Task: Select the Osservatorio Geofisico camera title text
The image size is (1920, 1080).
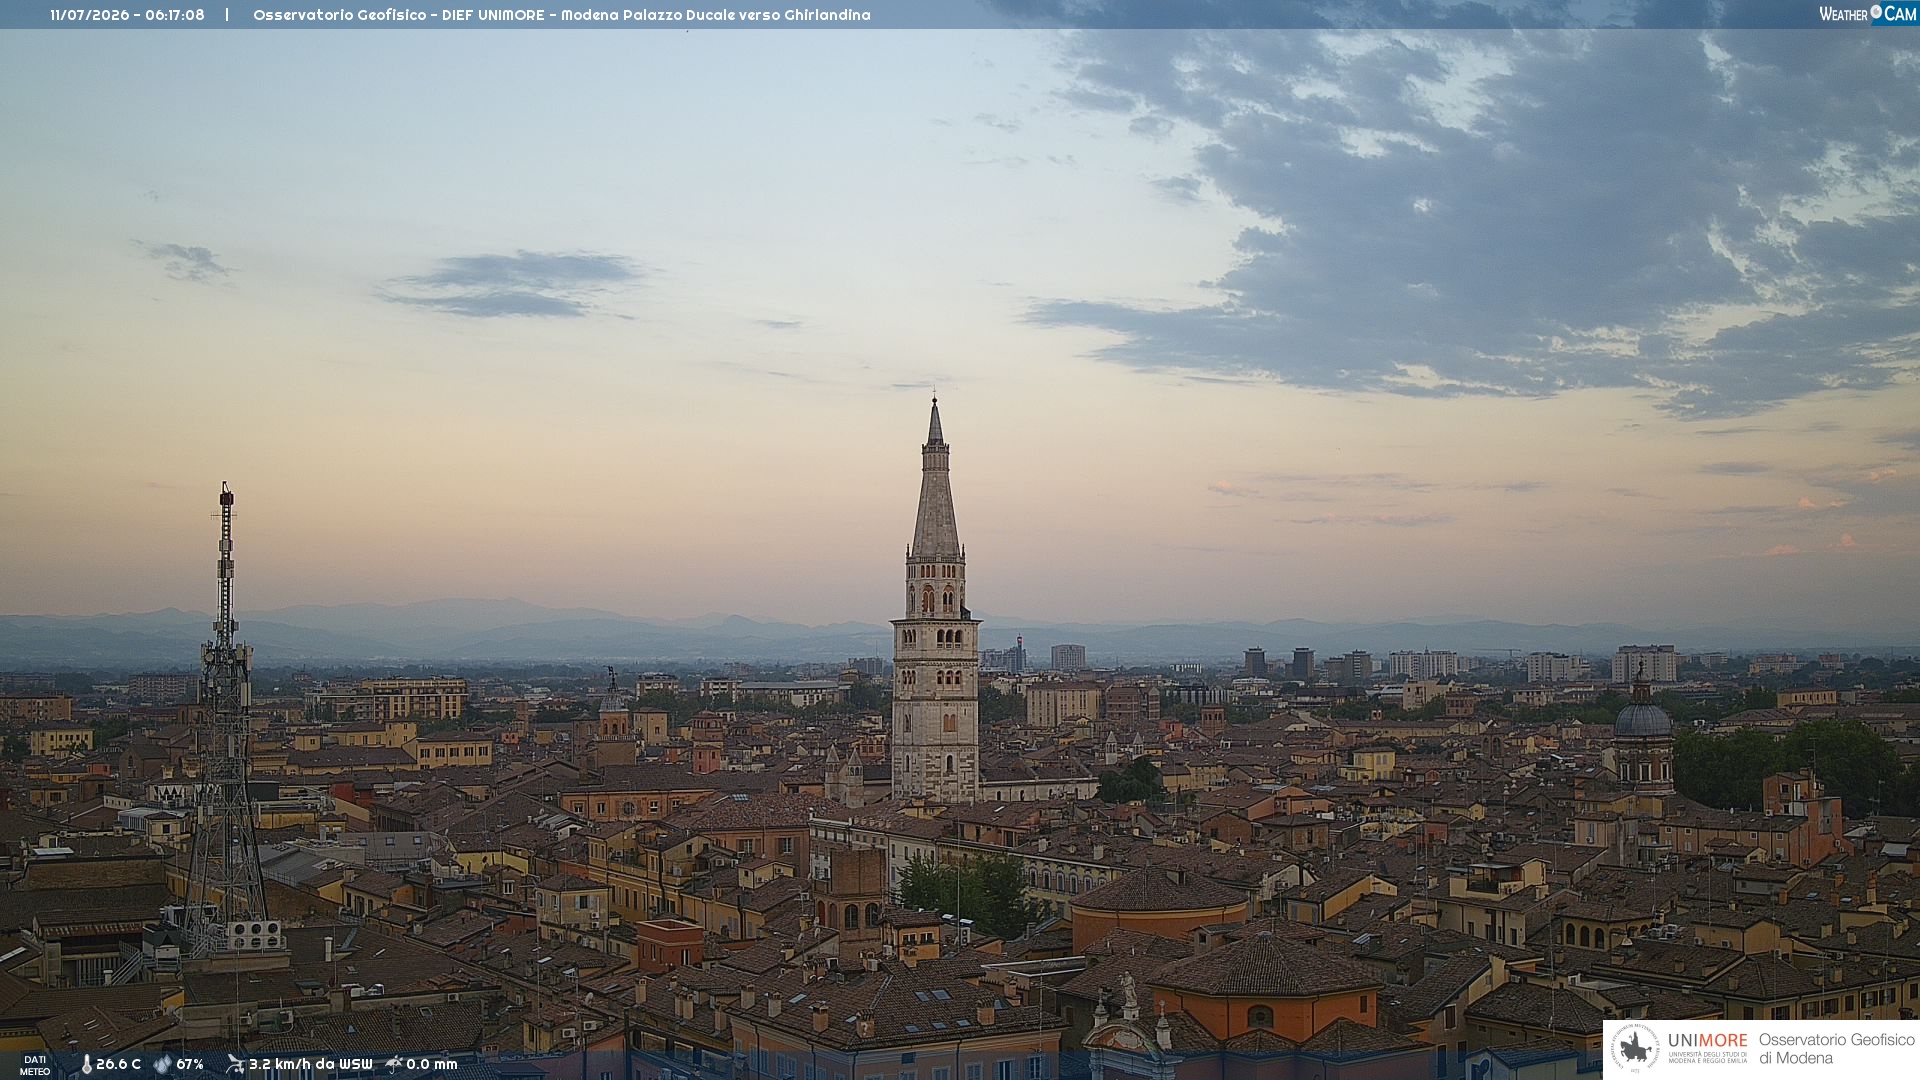Action: tap(561, 15)
